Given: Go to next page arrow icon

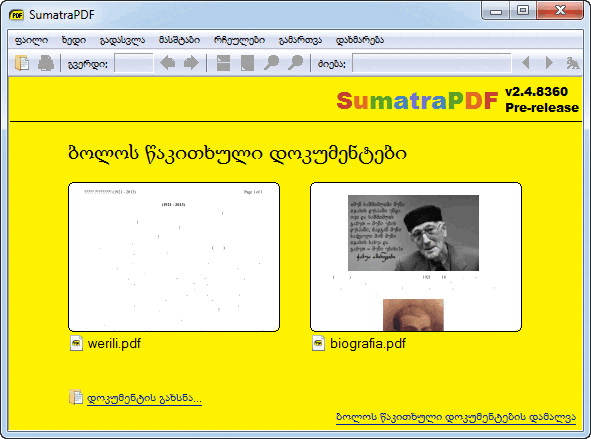Looking at the screenshot, I should click(x=191, y=63).
